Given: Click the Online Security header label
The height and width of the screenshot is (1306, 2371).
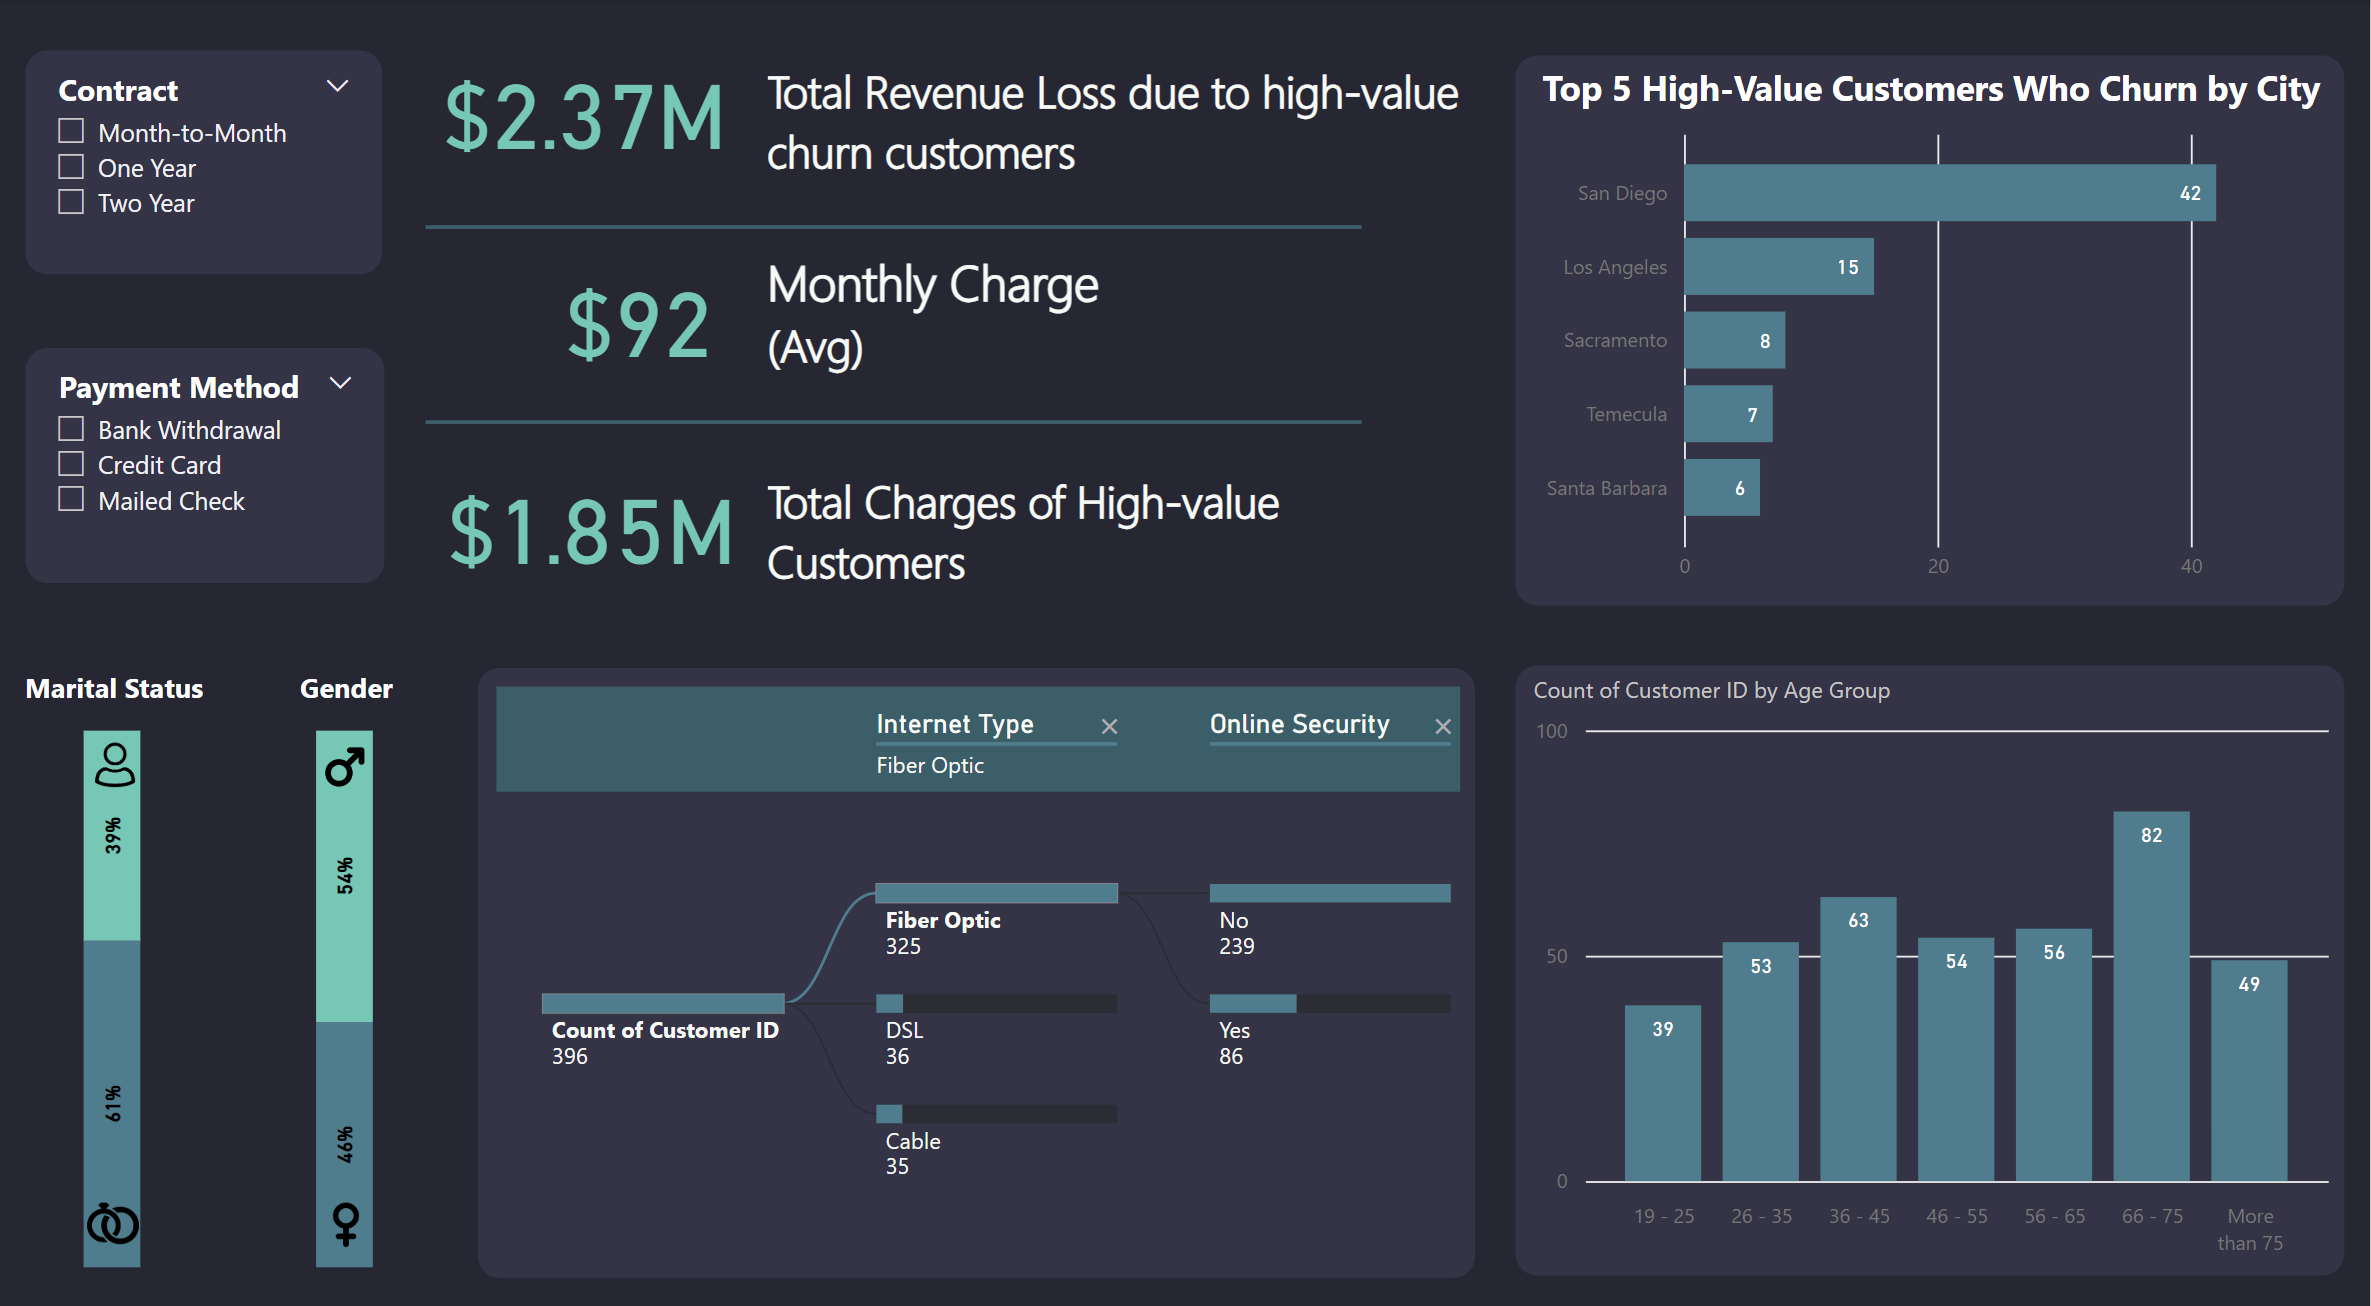Looking at the screenshot, I should (x=1299, y=724).
